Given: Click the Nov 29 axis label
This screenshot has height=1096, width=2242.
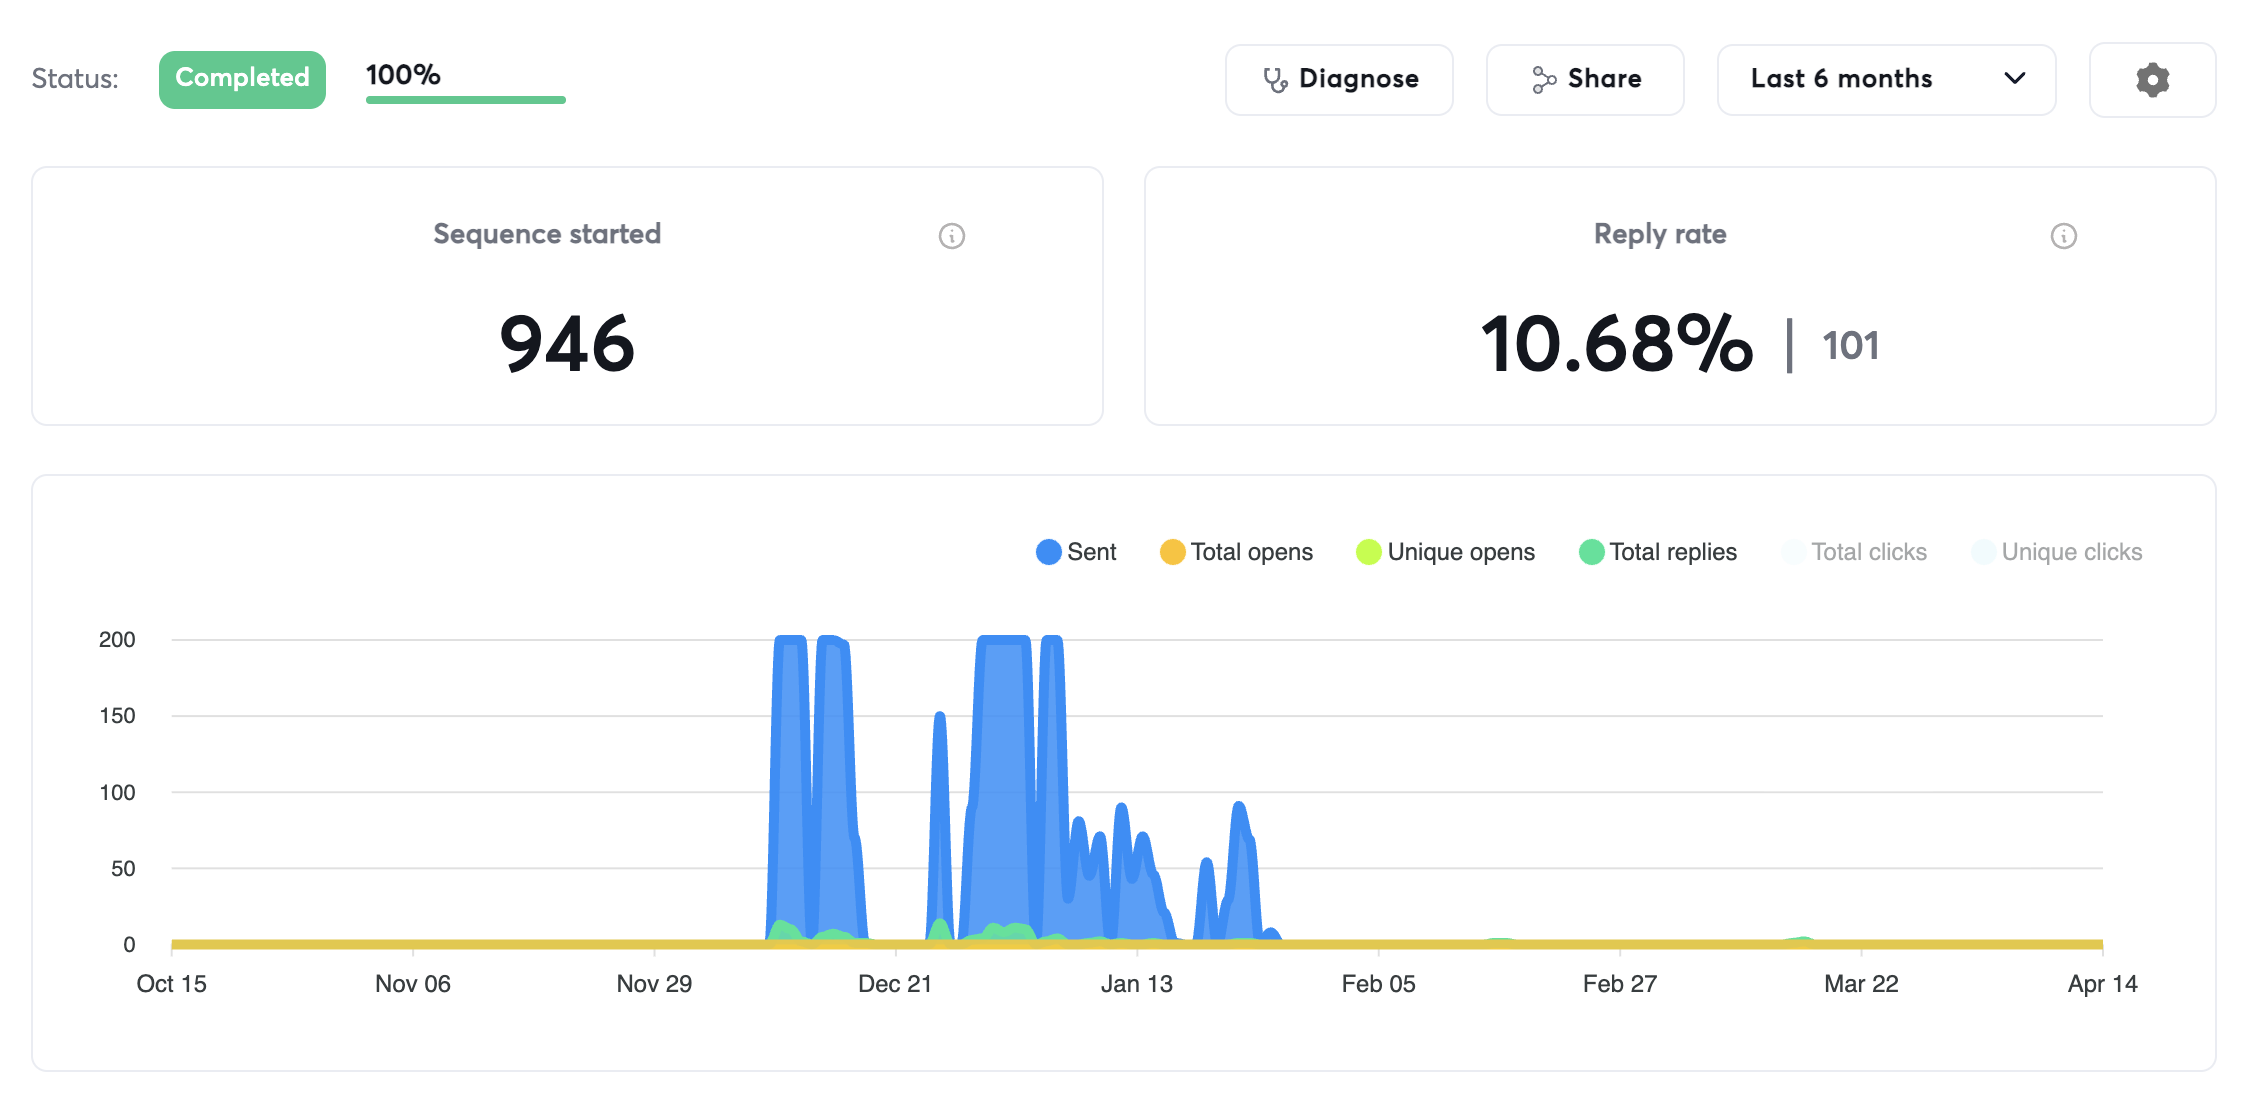Looking at the screenshot, I should click(x=654, y=984).
